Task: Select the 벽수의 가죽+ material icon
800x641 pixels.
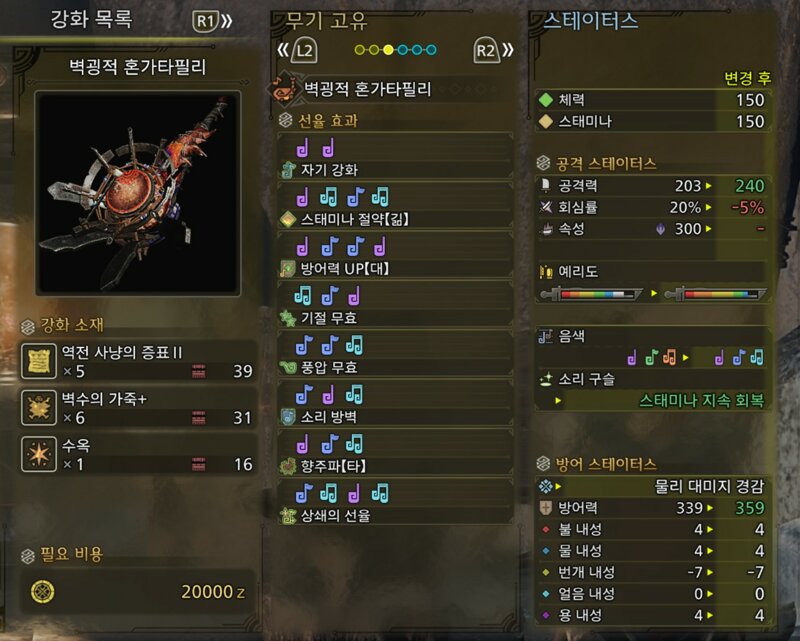Action: pos(39,408)
